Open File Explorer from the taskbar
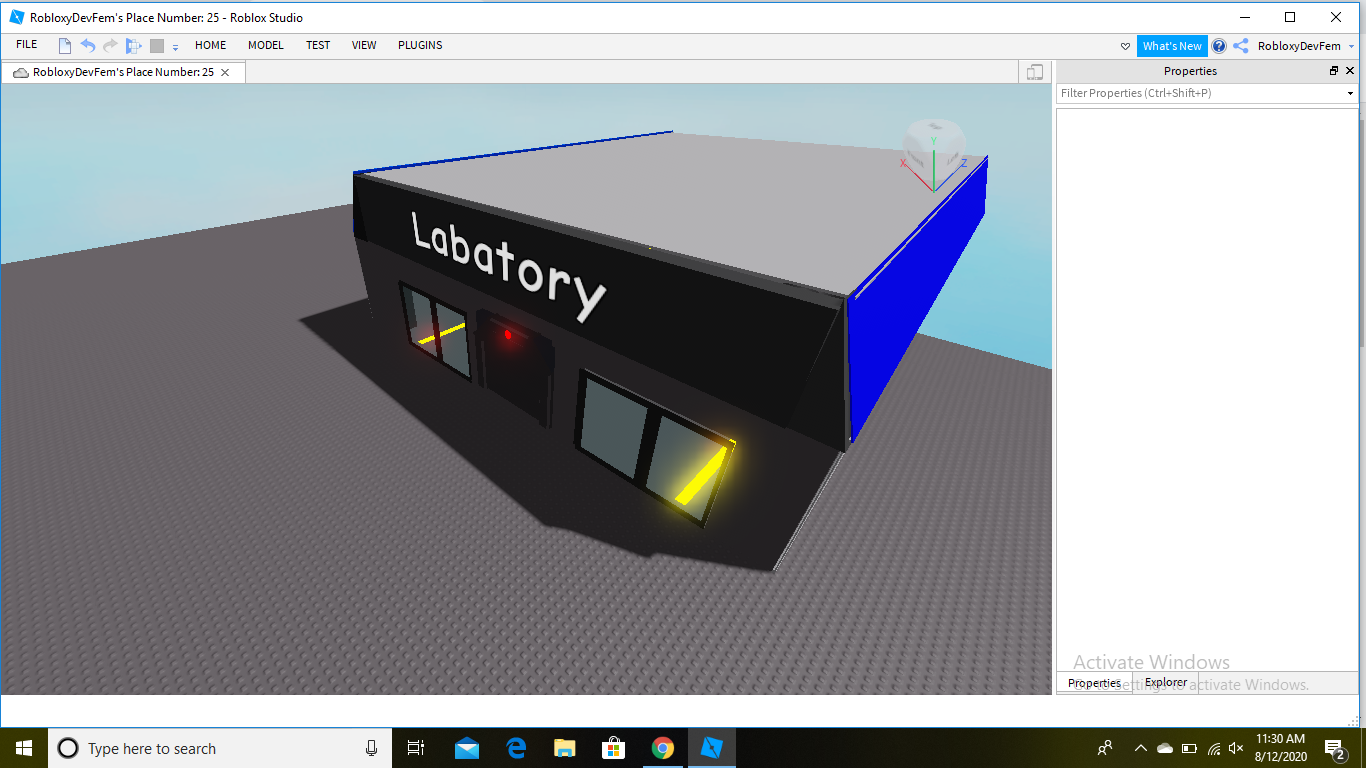This screenshot has width=1366, height=768. tap(565, 748)
